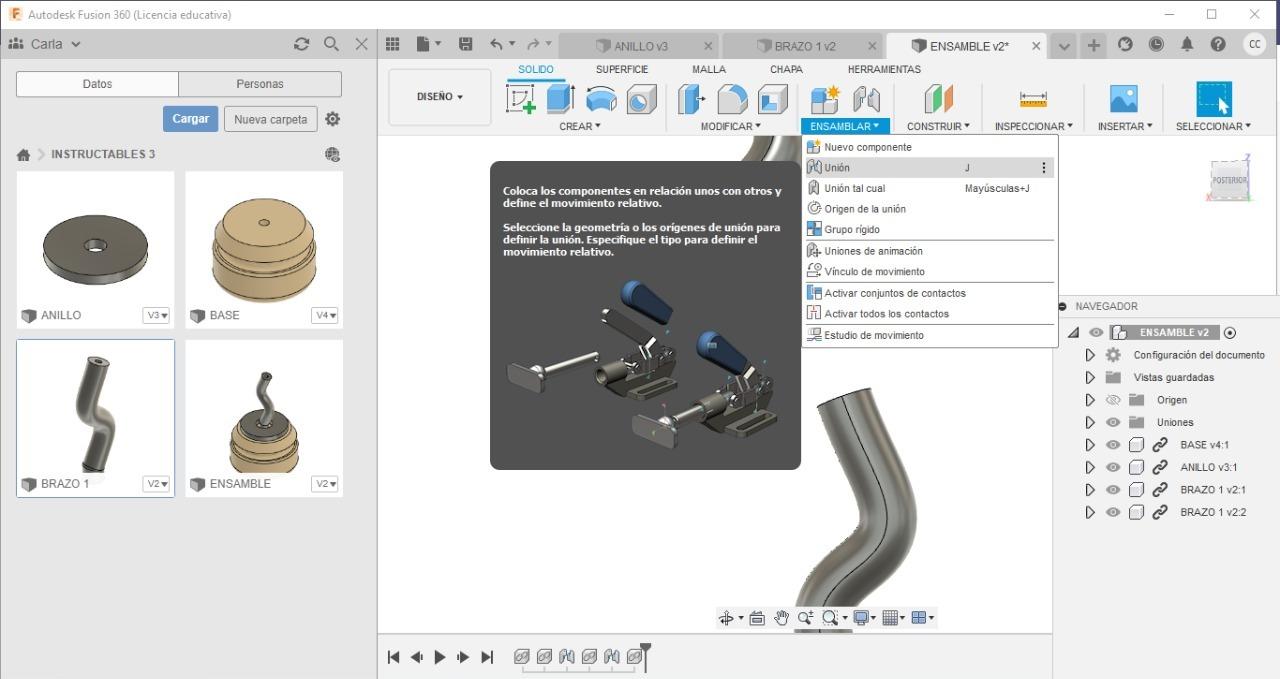Expand the BASE v4:1 tree node
Viewport: 1280px width, 679px height.
tap(1090, 445)
